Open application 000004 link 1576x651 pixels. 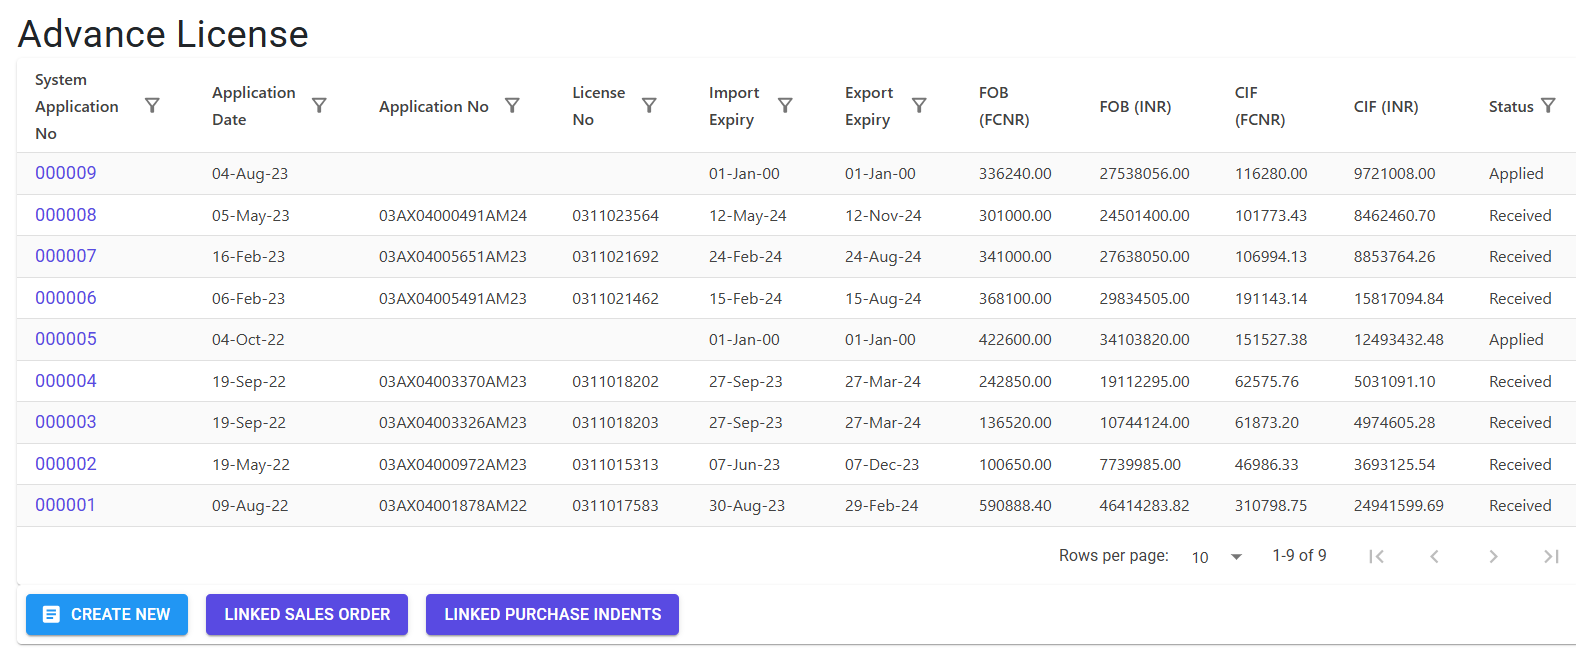click(x=66, y=381)
